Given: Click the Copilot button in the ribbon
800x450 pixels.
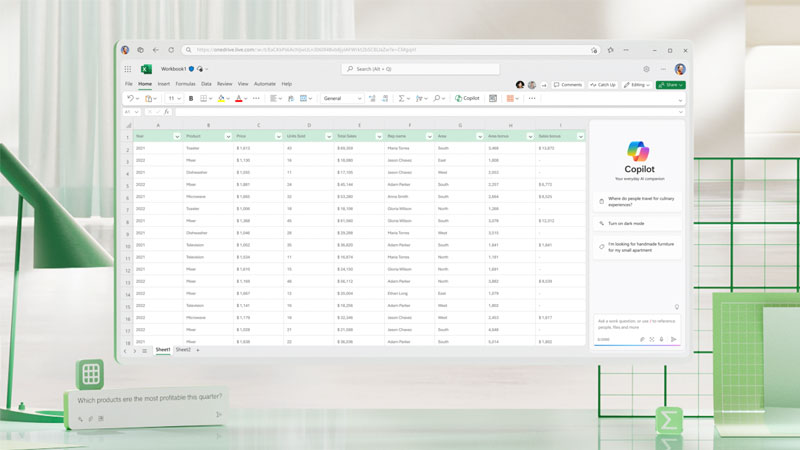Looking at the screenshot, I should 467,99.
